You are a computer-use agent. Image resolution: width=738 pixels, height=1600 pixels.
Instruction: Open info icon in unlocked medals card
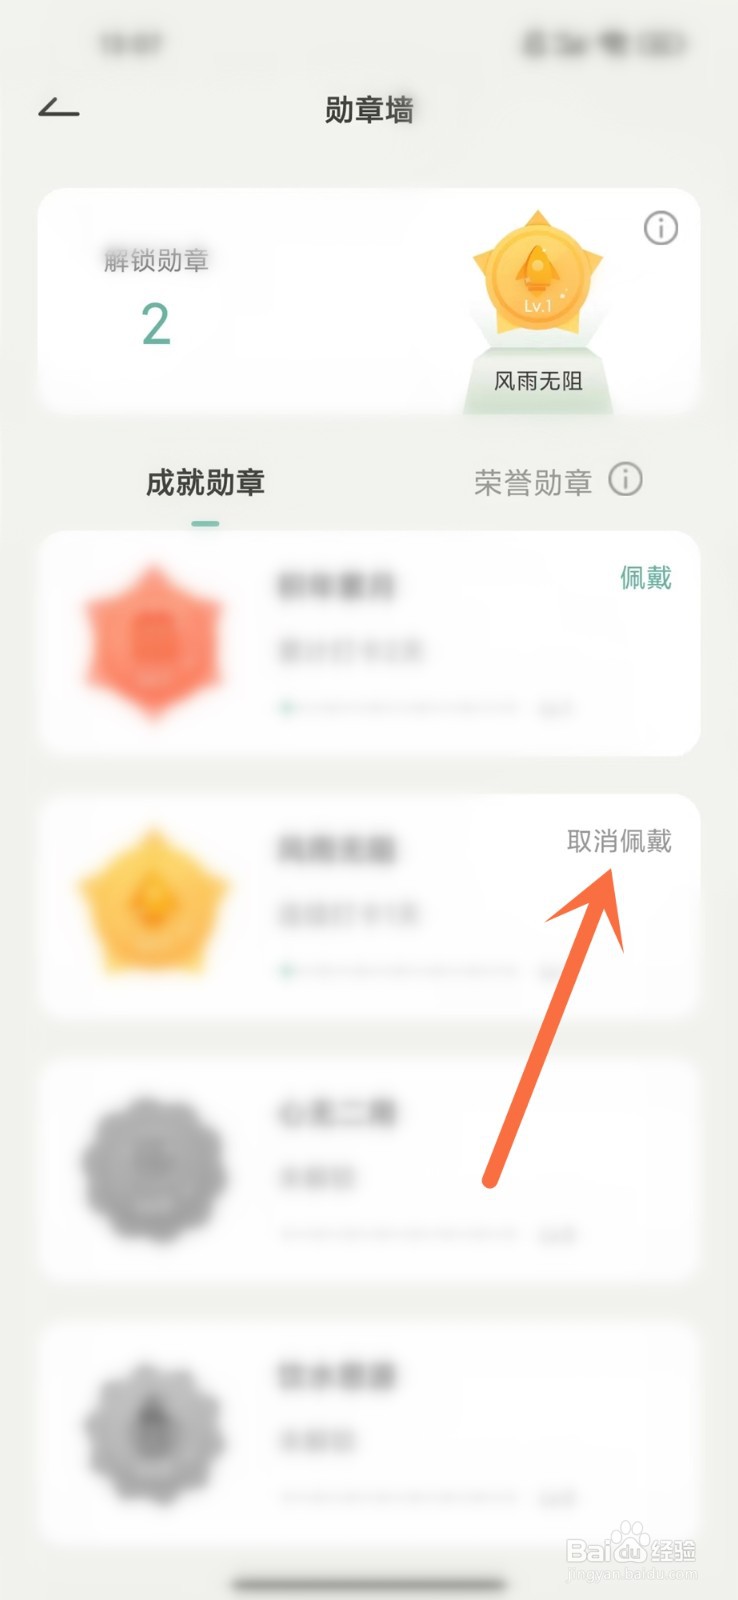point(660,228)
